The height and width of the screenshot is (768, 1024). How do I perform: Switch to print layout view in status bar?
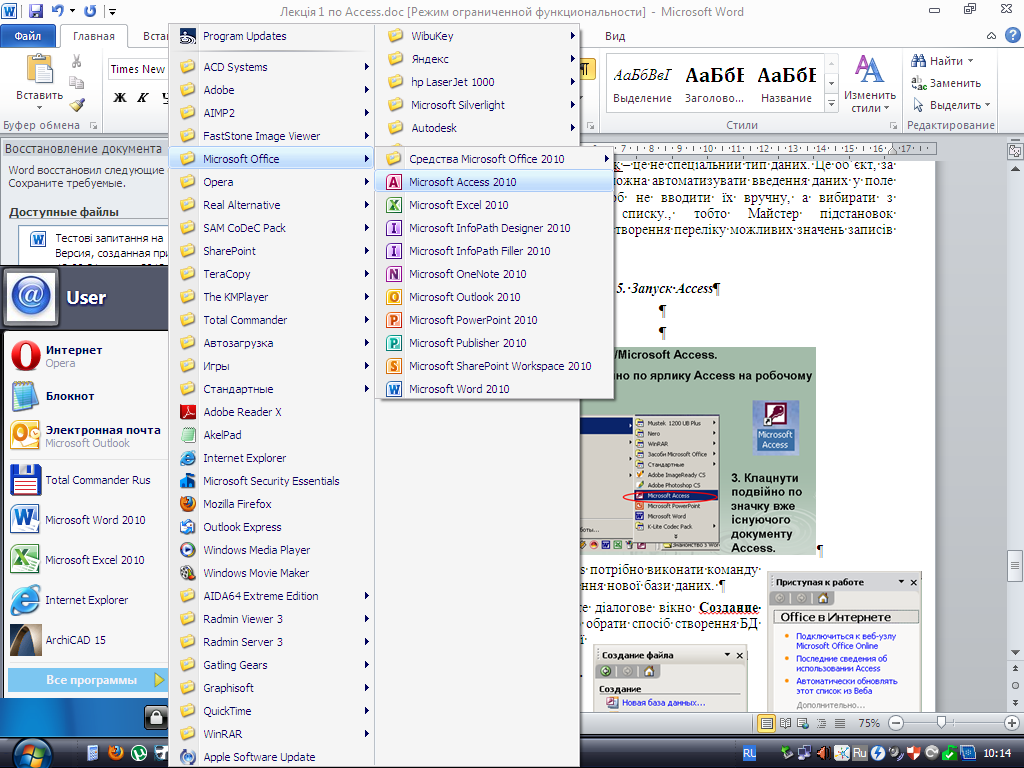point(767,723)
